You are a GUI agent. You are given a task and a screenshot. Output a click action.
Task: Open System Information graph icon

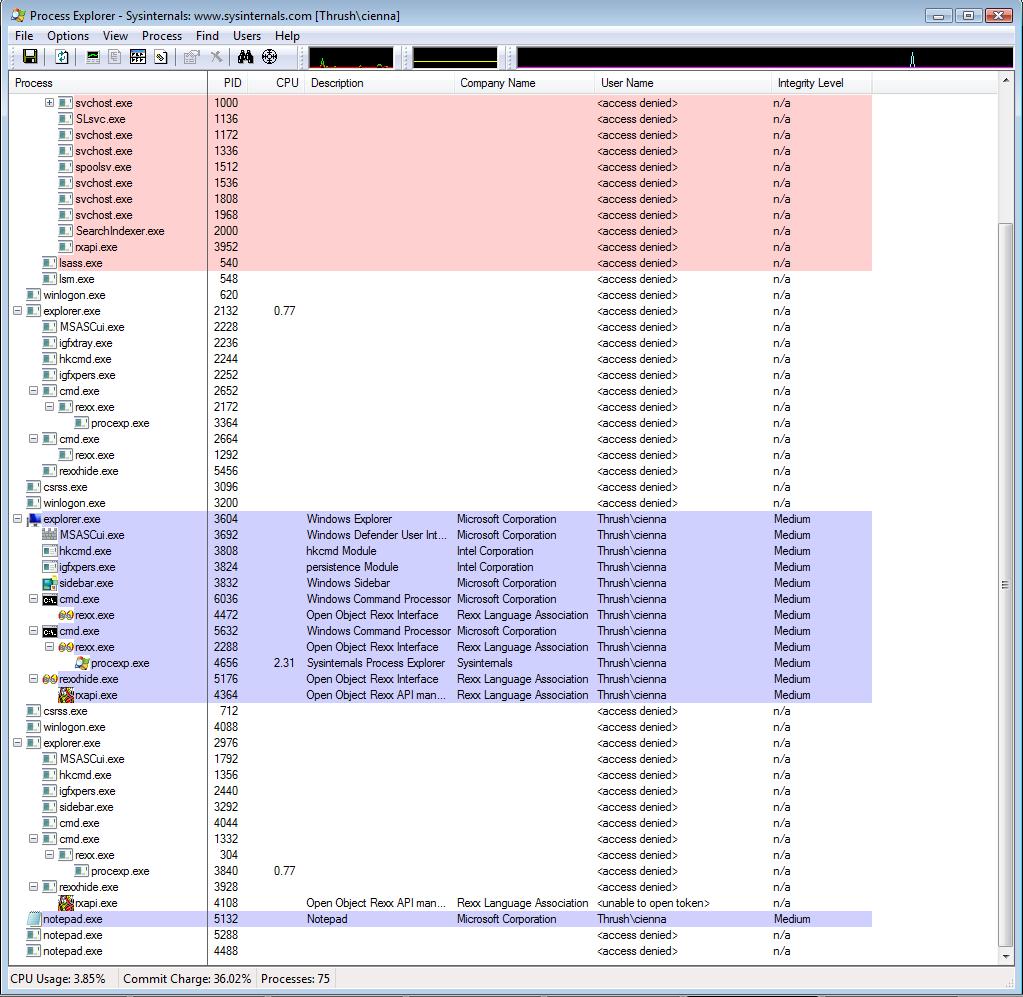[93, 57]
